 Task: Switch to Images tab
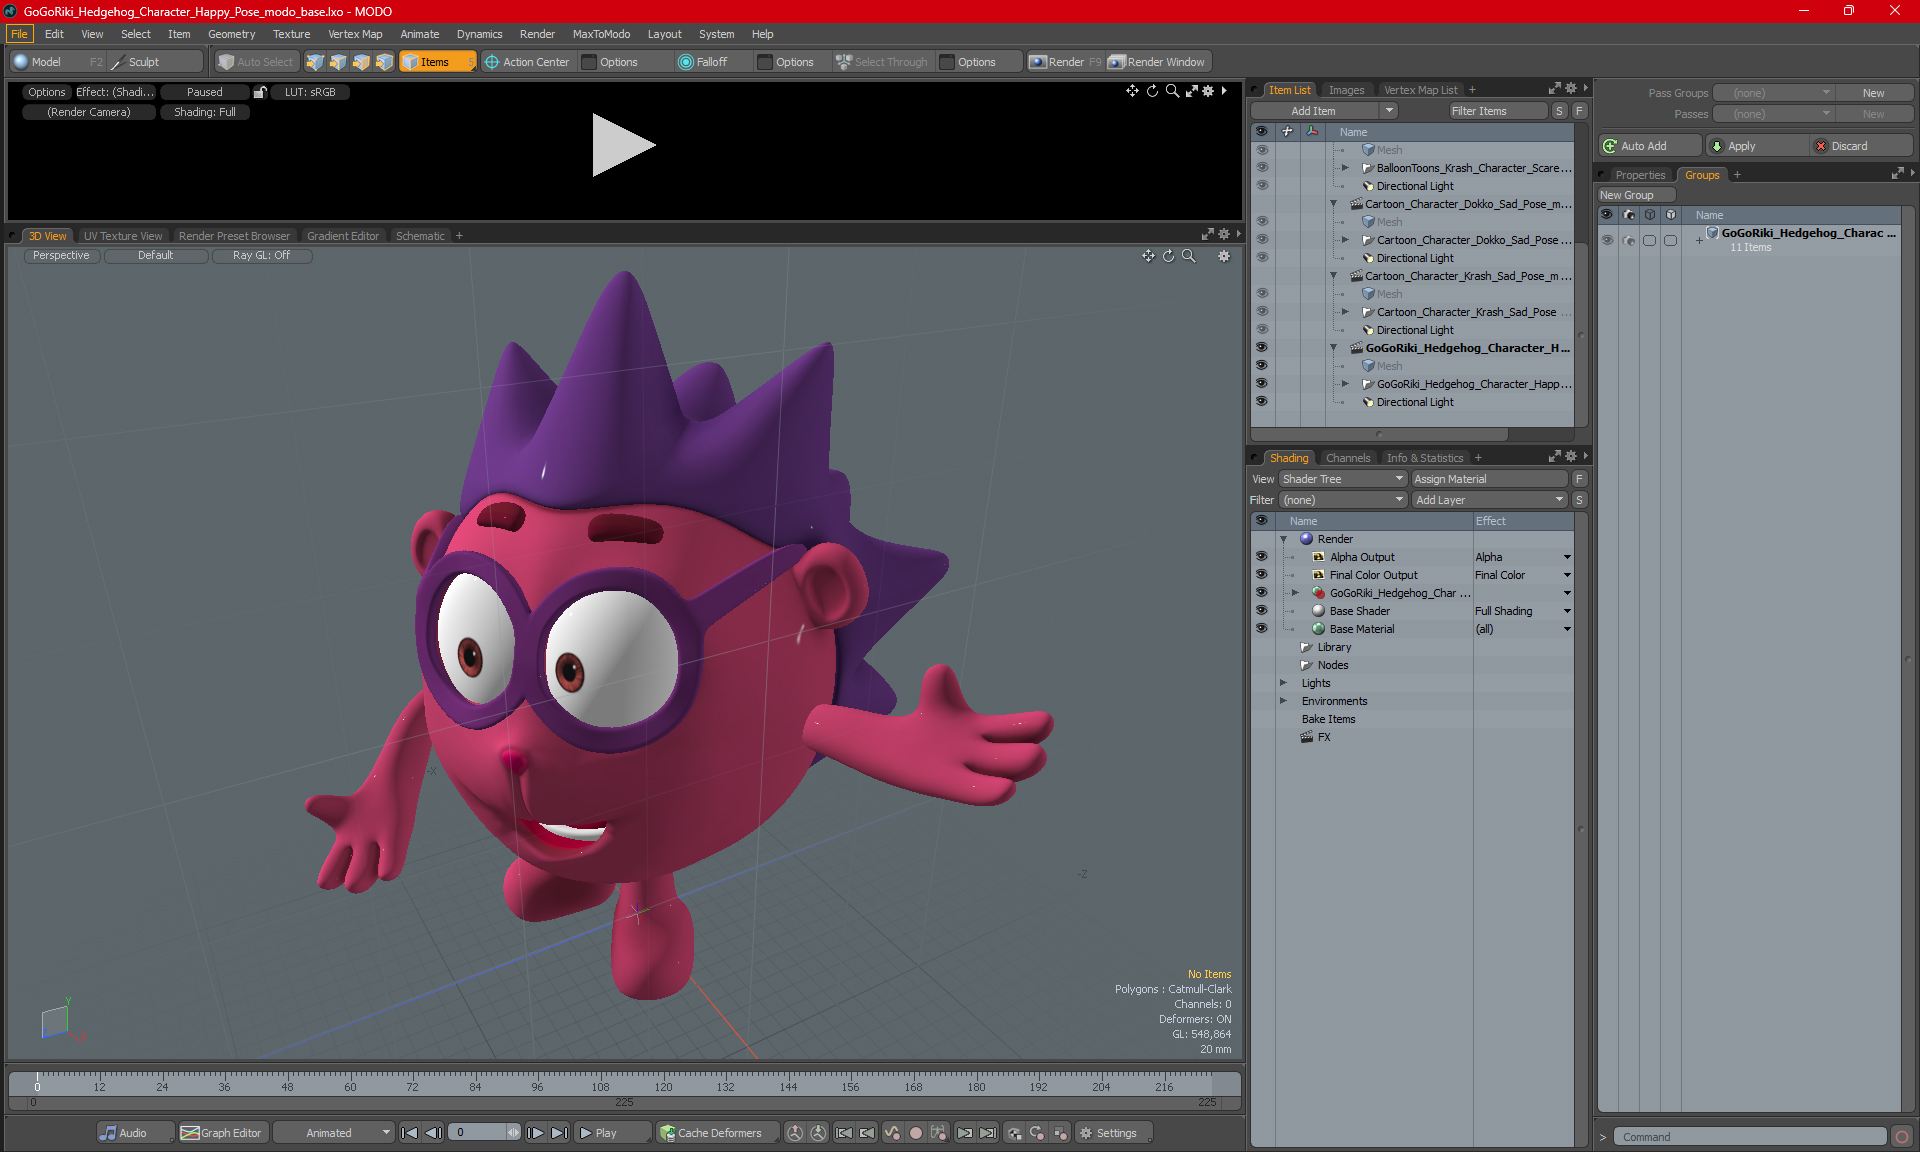(1346, 90)
